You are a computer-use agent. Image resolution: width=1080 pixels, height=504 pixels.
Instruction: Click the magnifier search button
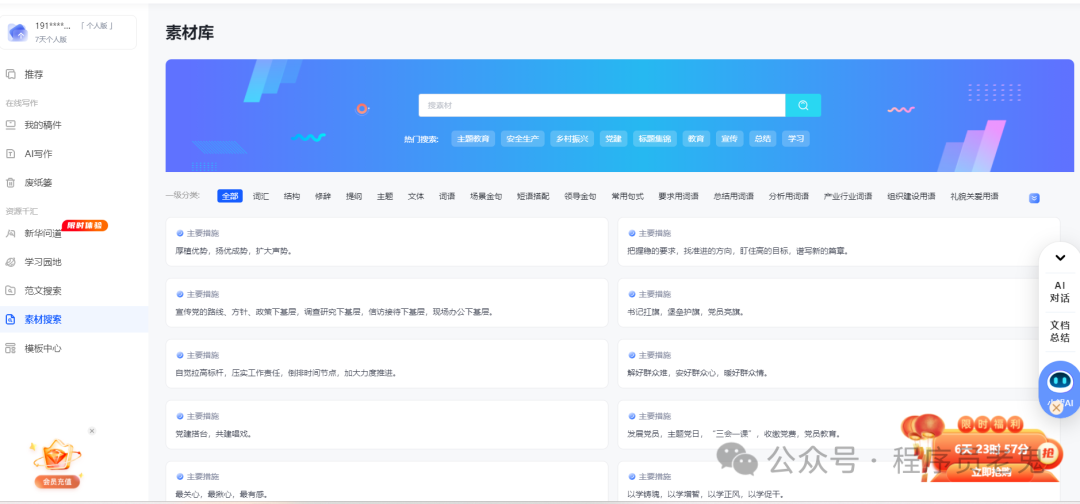(x=803, y=105)
